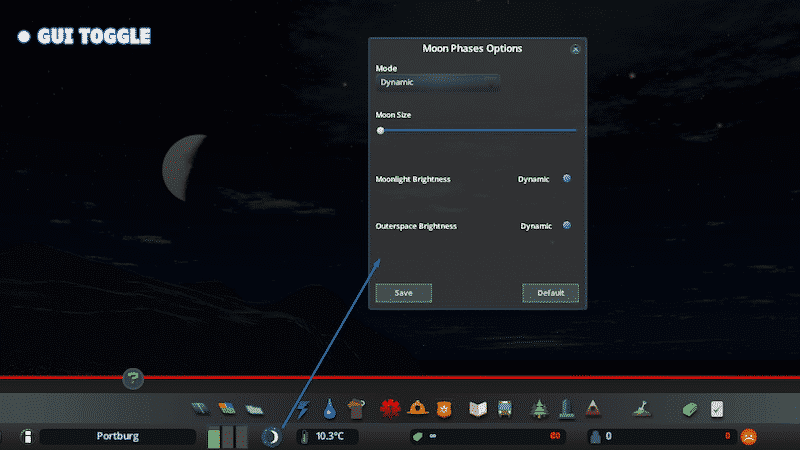Open the Water and Sewage icon
The height and width of the screenshot is (450, 800).
coord(330,408)
